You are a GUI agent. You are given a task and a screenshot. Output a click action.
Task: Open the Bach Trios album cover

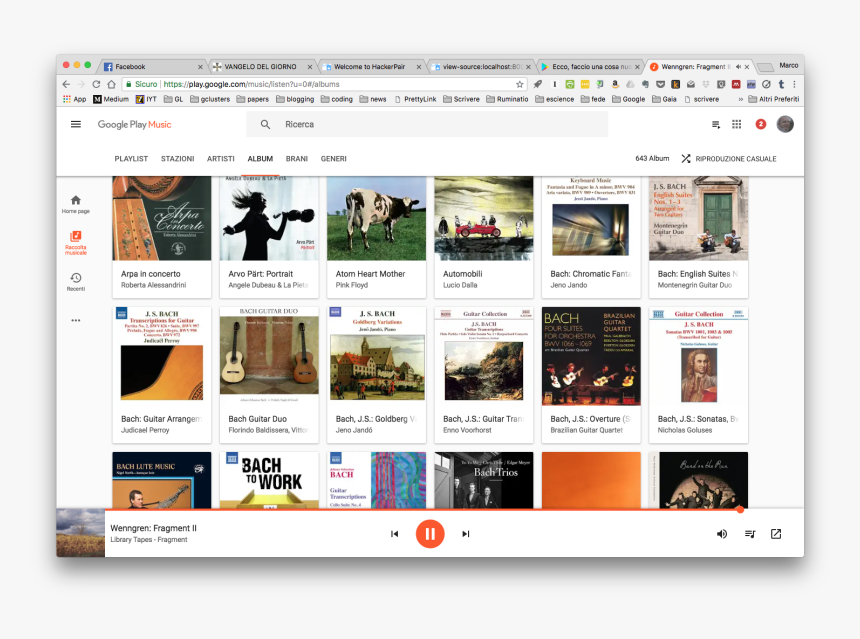(484, 480)
